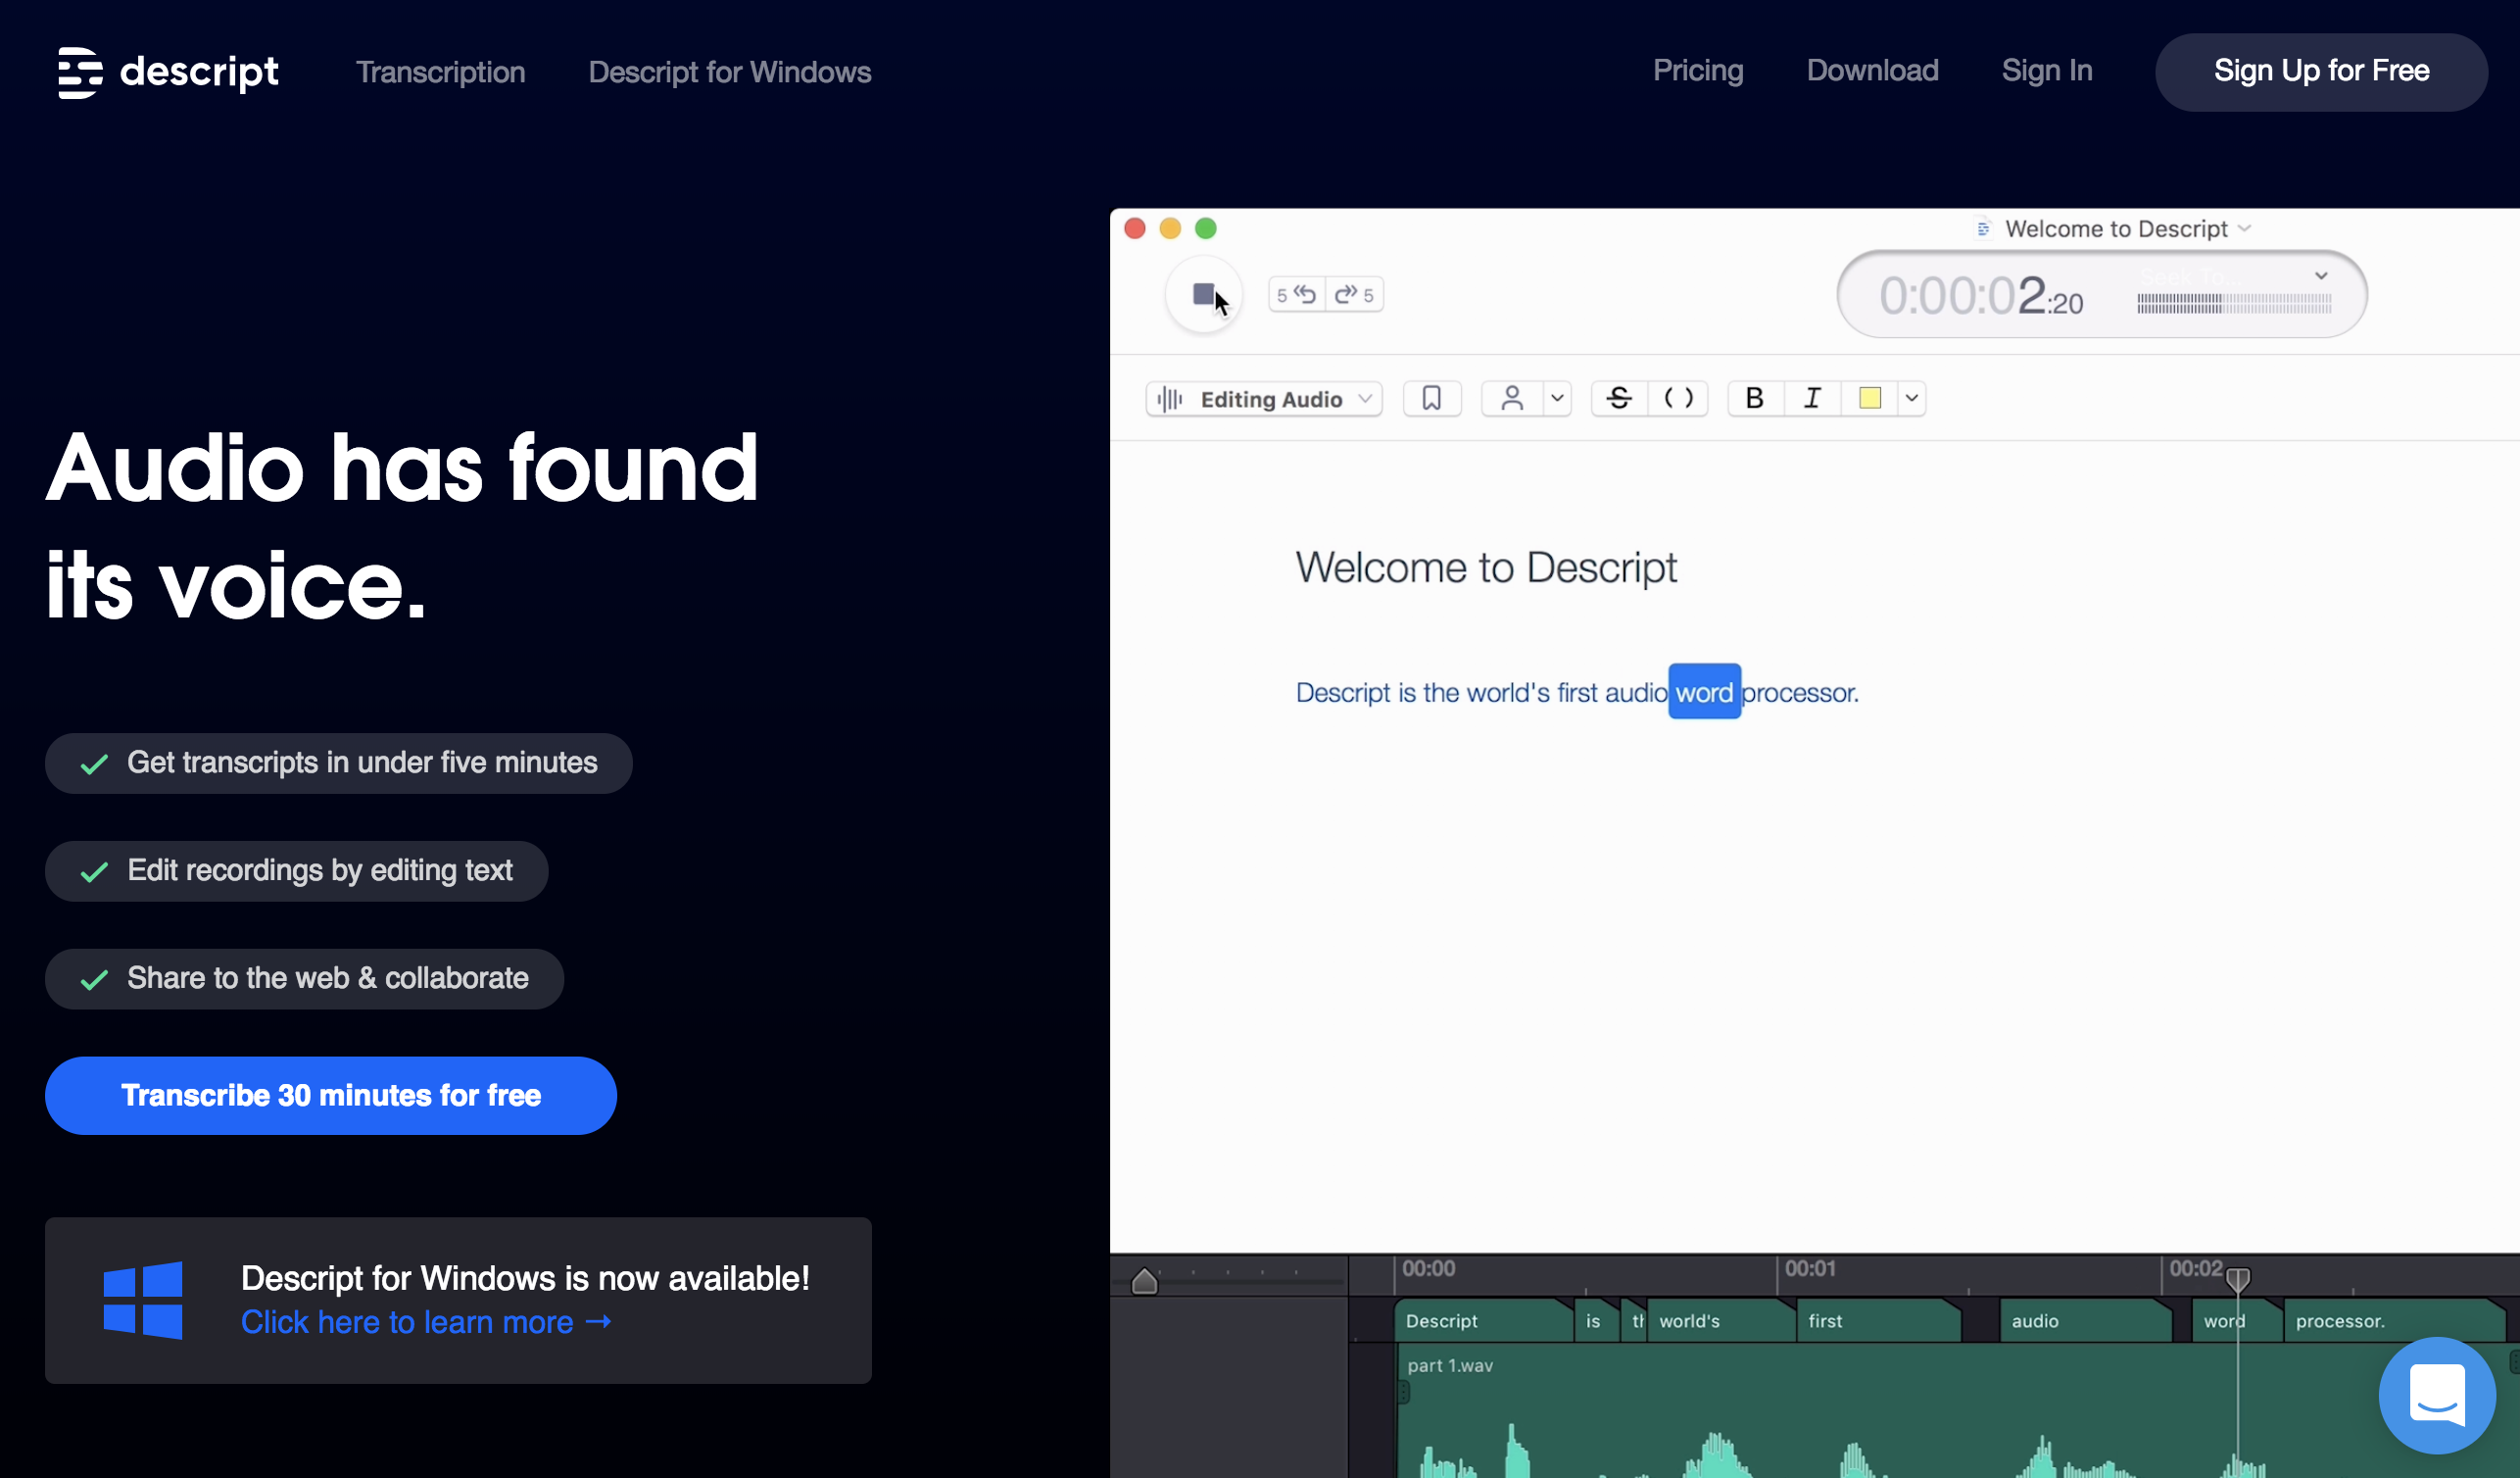This screenshot has width=2520, height=1478.
Task: Follow the Click here to learn more link
Action: point(425,1322)
